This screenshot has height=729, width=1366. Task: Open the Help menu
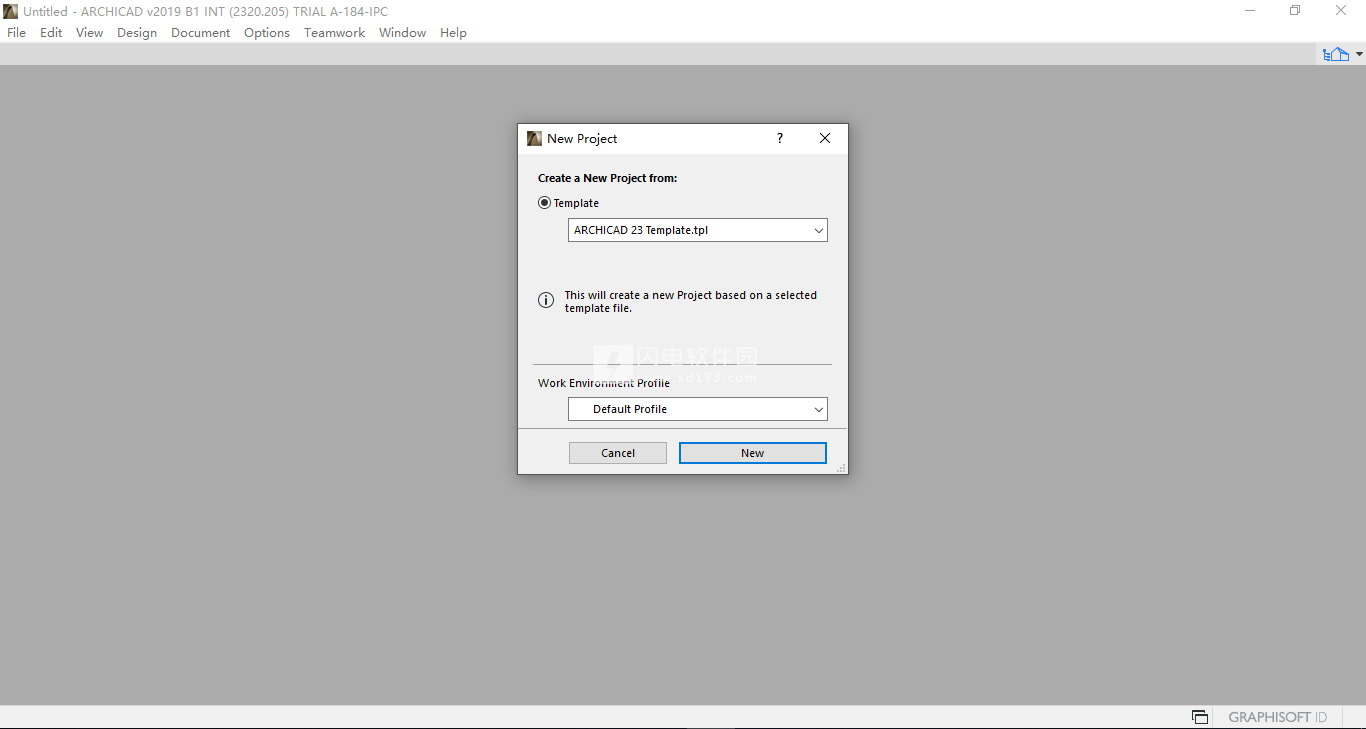click(453, 32)
